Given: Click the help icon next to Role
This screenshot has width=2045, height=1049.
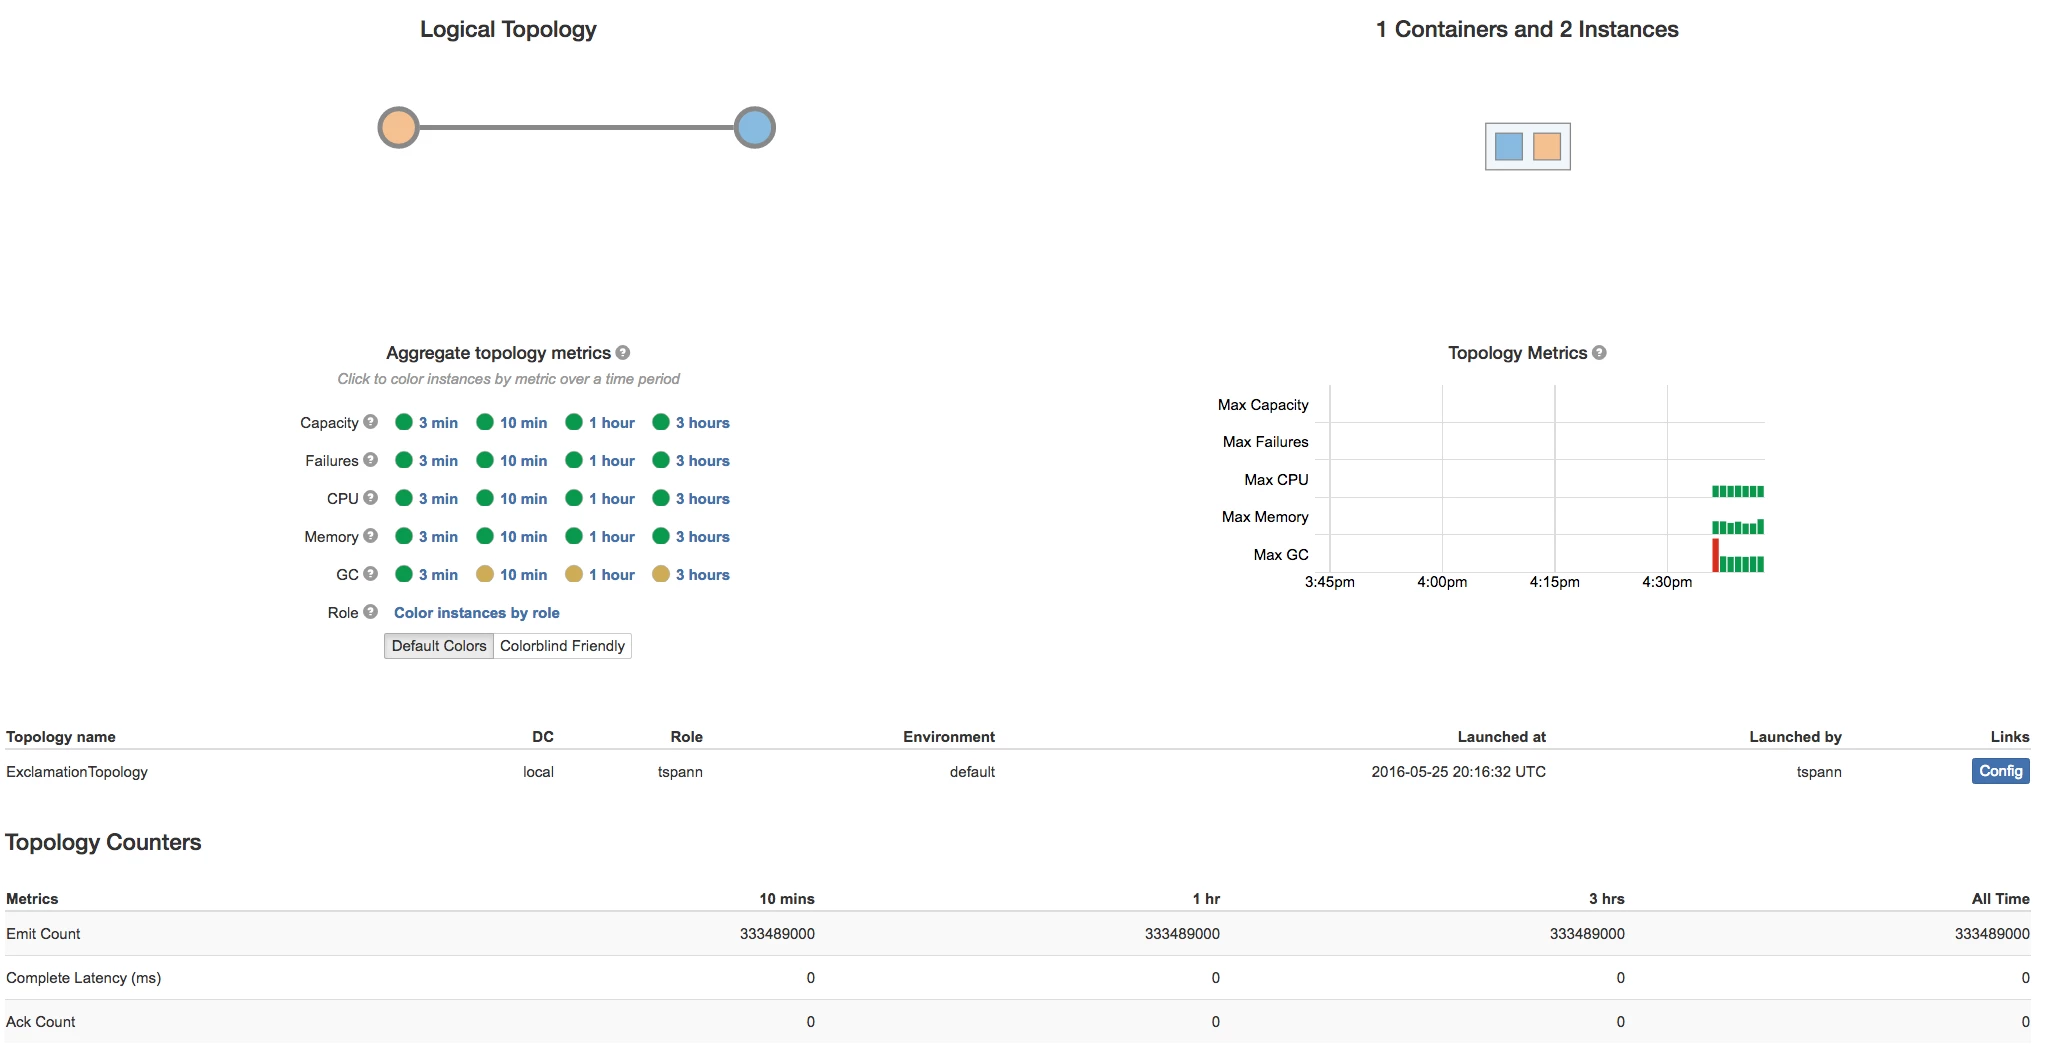Looking at the screenshot, I should point(371,612).
